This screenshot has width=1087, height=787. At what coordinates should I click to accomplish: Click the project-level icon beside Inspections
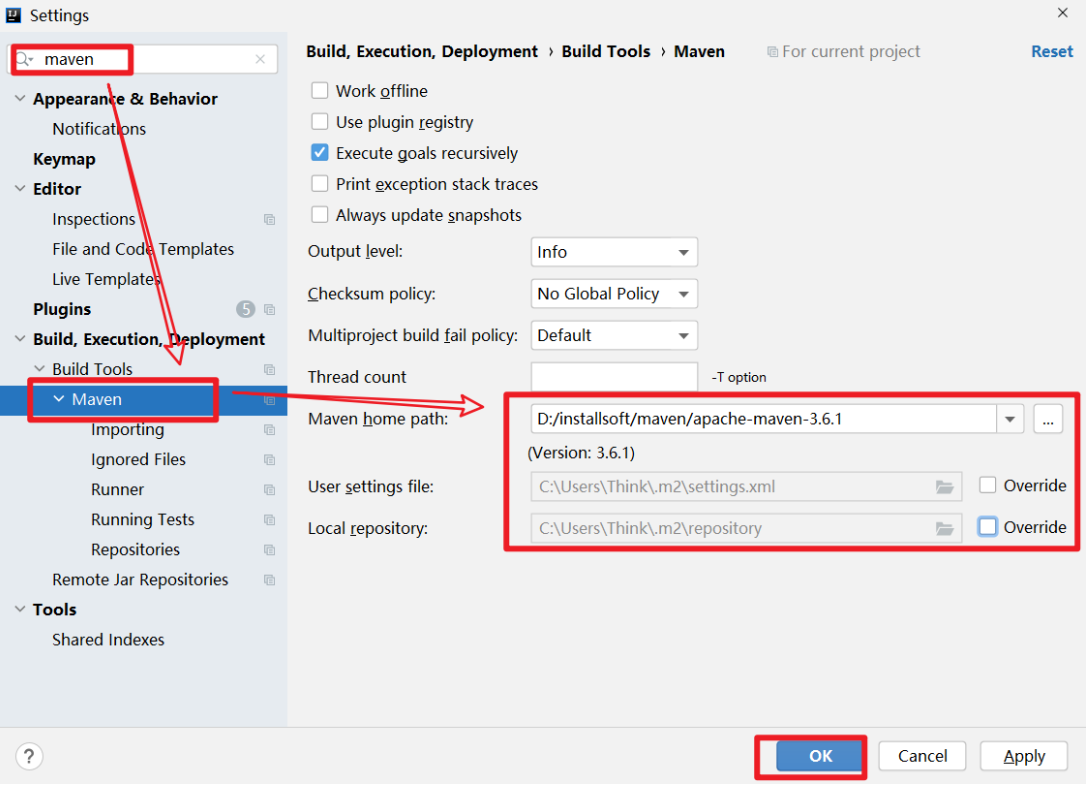pos(269,219)
